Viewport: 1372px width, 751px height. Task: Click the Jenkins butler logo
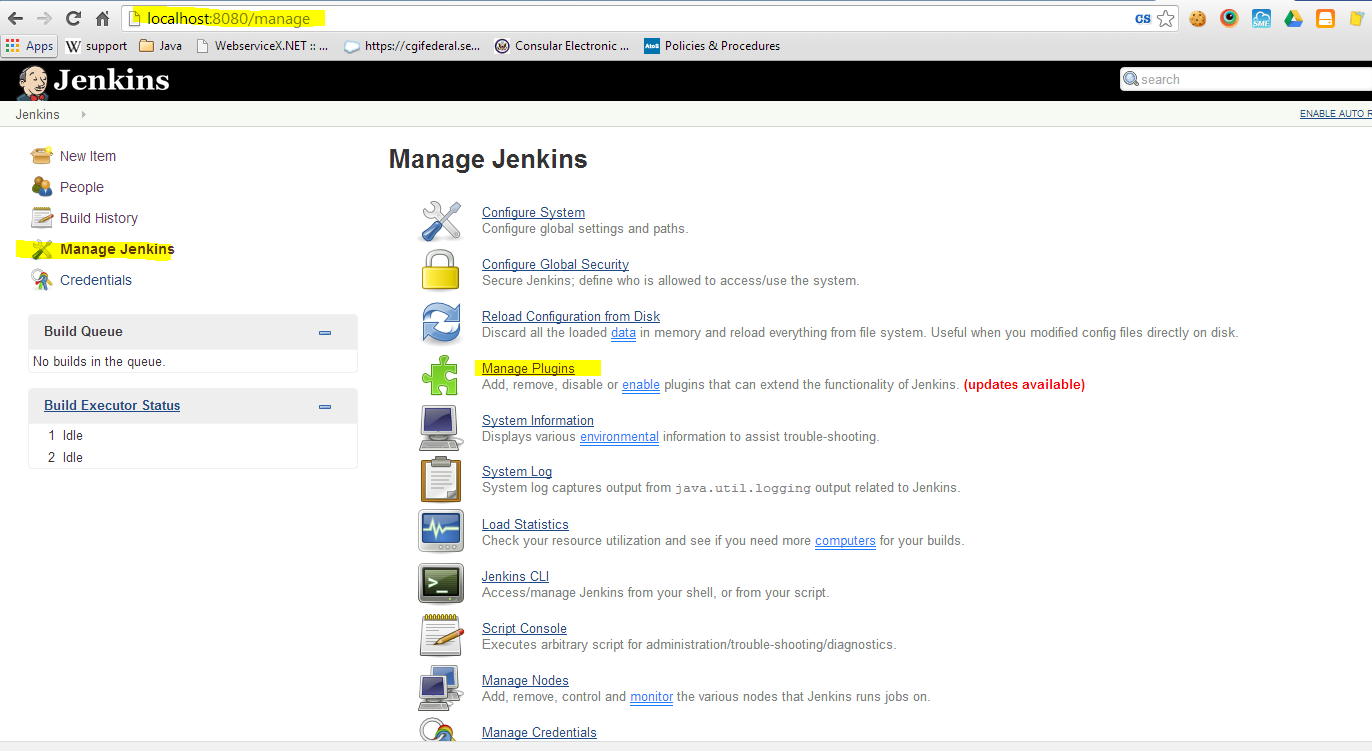click(x=32, y=81)
